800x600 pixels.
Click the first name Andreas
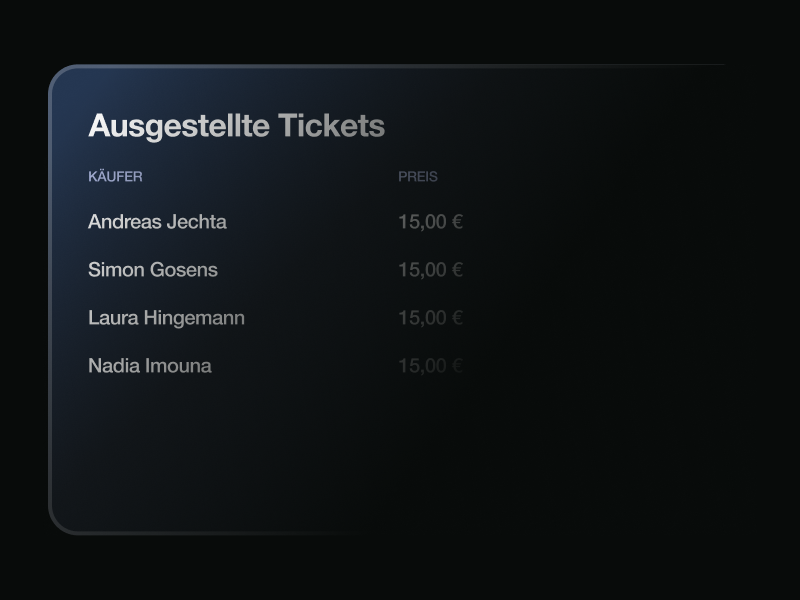point(125,222)
